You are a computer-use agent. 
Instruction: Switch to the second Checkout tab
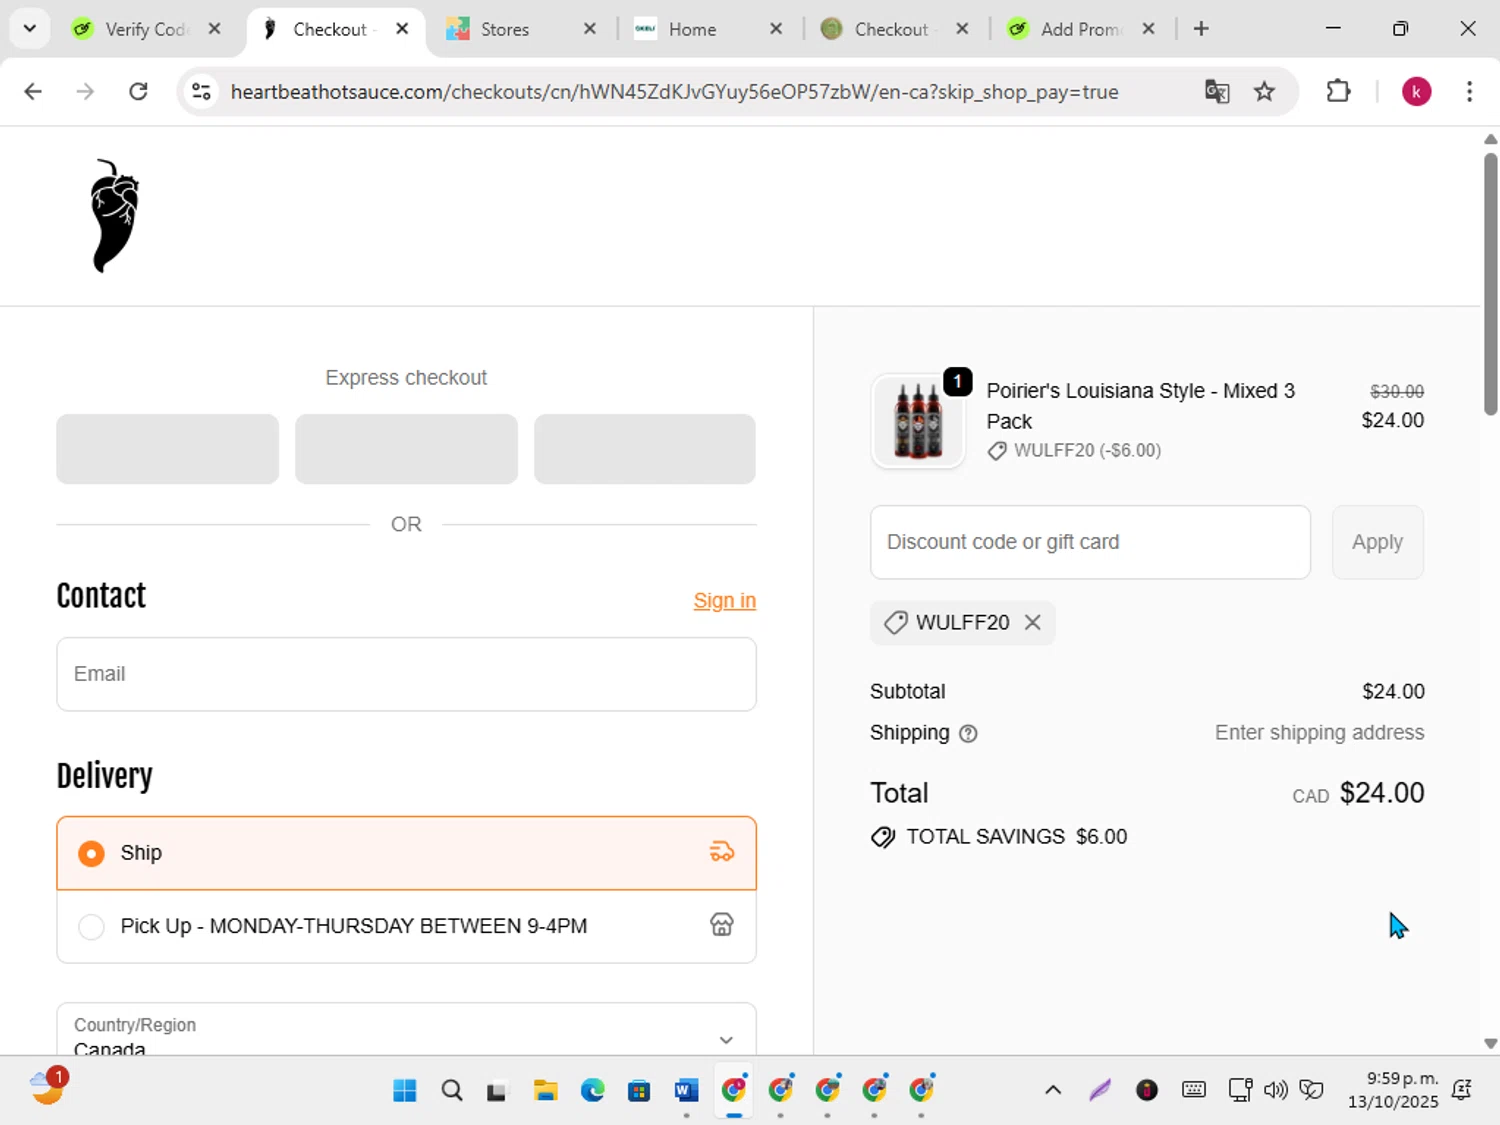[890, 29]
